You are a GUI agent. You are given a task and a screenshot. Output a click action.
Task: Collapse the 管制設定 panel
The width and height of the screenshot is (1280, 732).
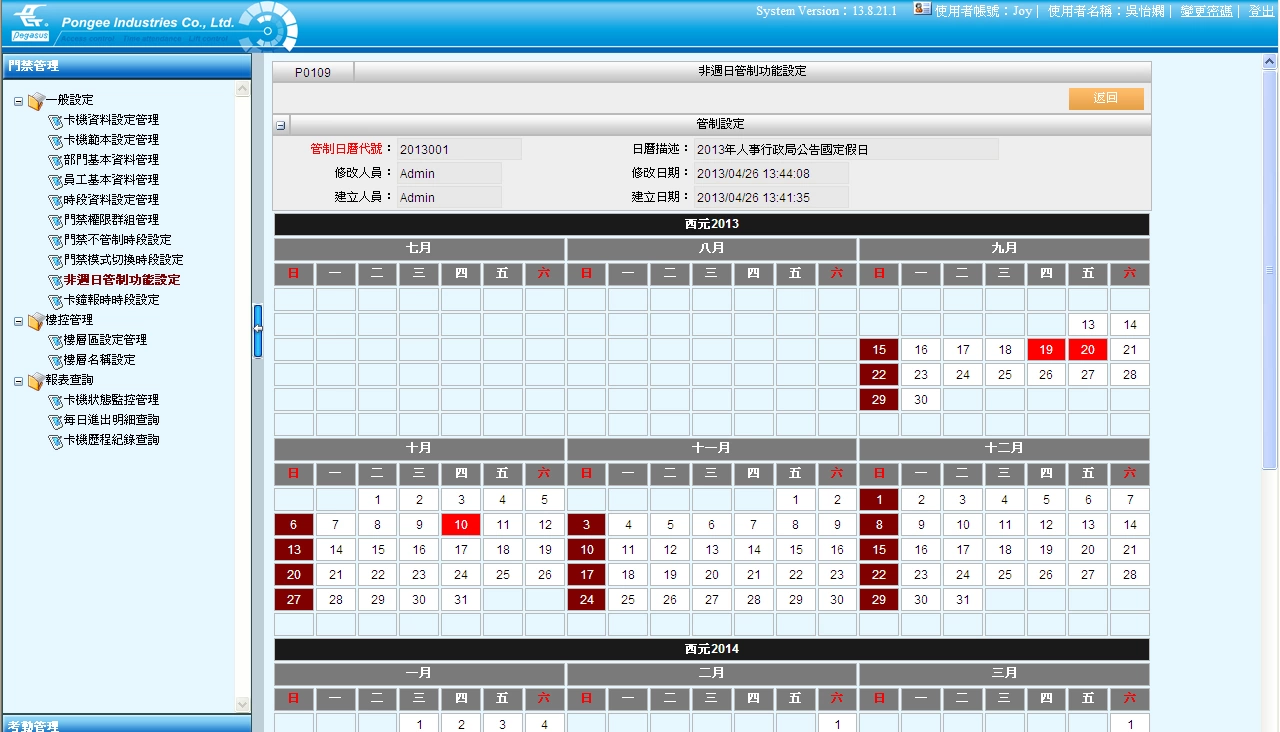pos(282,123)
